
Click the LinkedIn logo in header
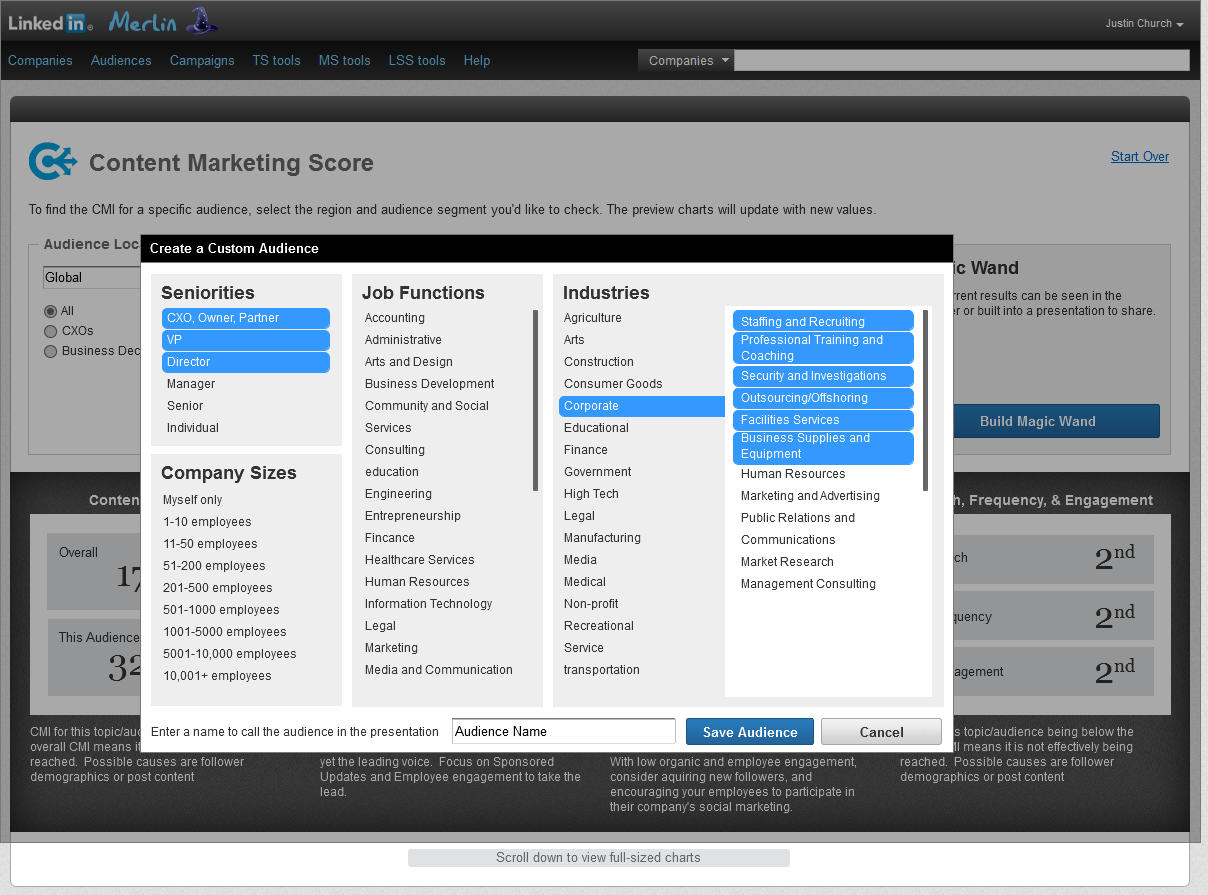coord(50,23)
